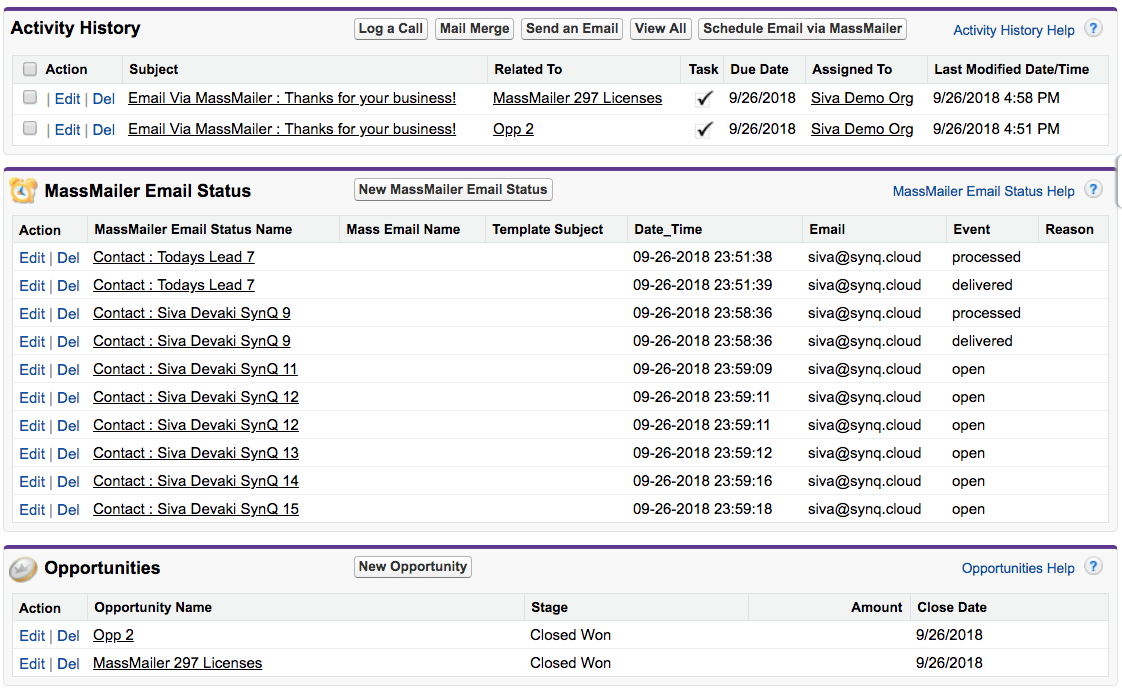This screenshot has width=1122, height=691.
Task: Edit the Opp 2 opportunity
Action: pyautogui.click(x=32, y=635)
